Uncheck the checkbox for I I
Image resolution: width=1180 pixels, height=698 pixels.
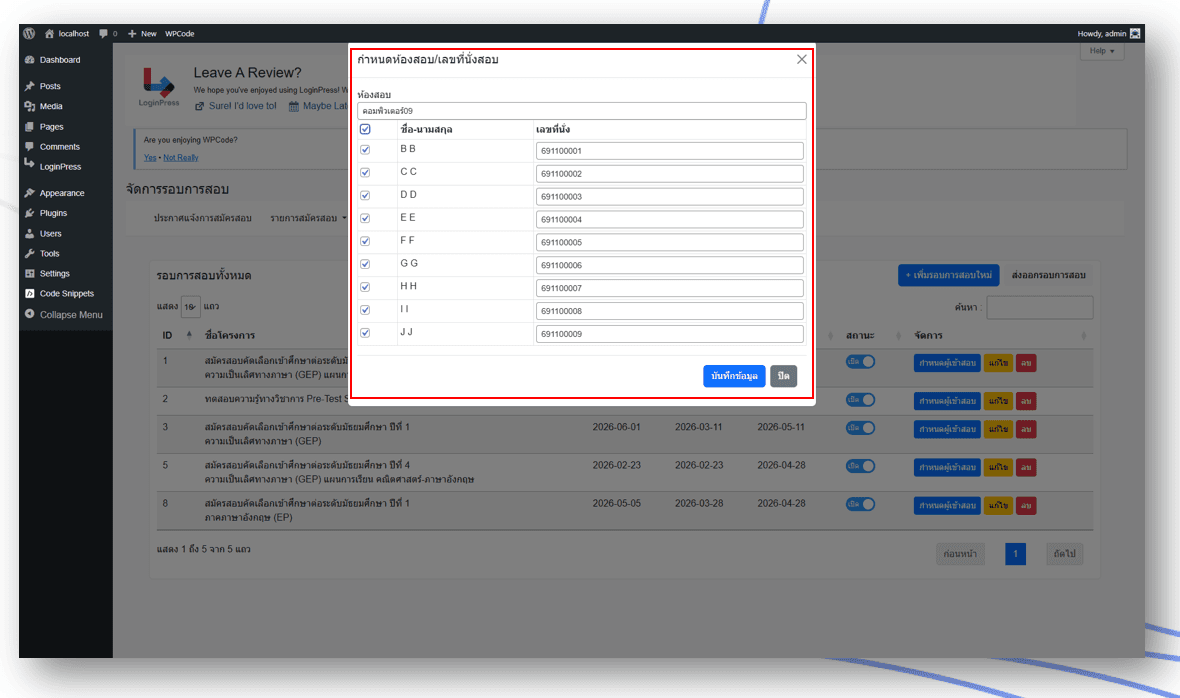tap(365, 310)
